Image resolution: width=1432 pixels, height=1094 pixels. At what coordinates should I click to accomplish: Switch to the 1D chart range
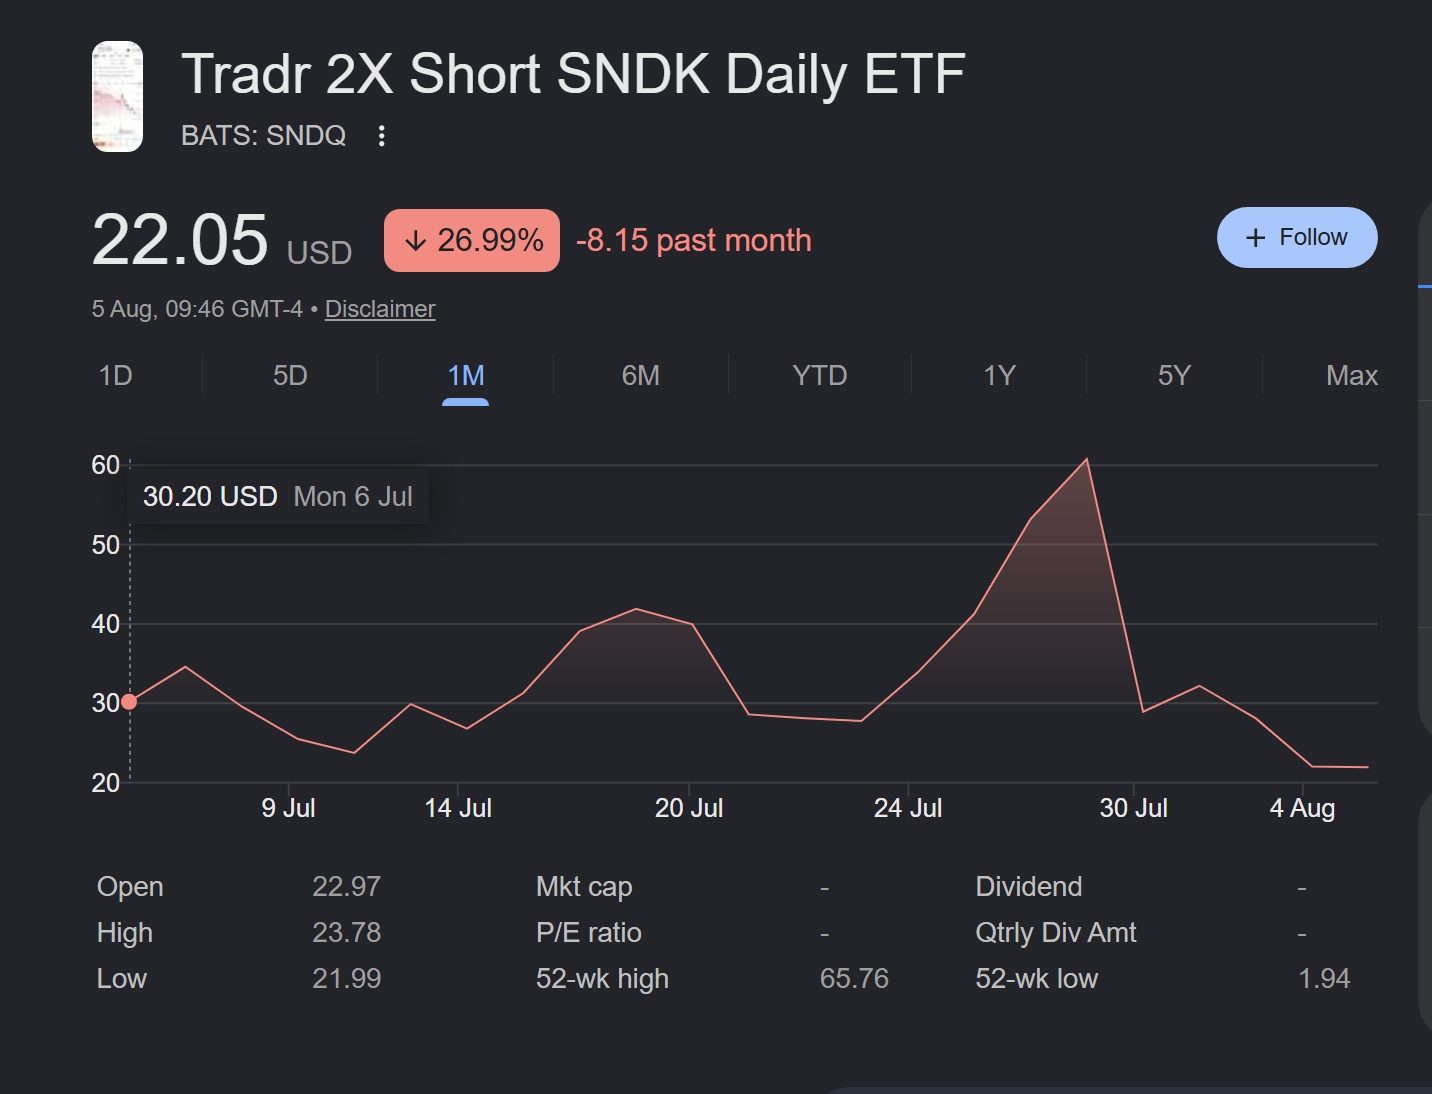tap(116, 376)
